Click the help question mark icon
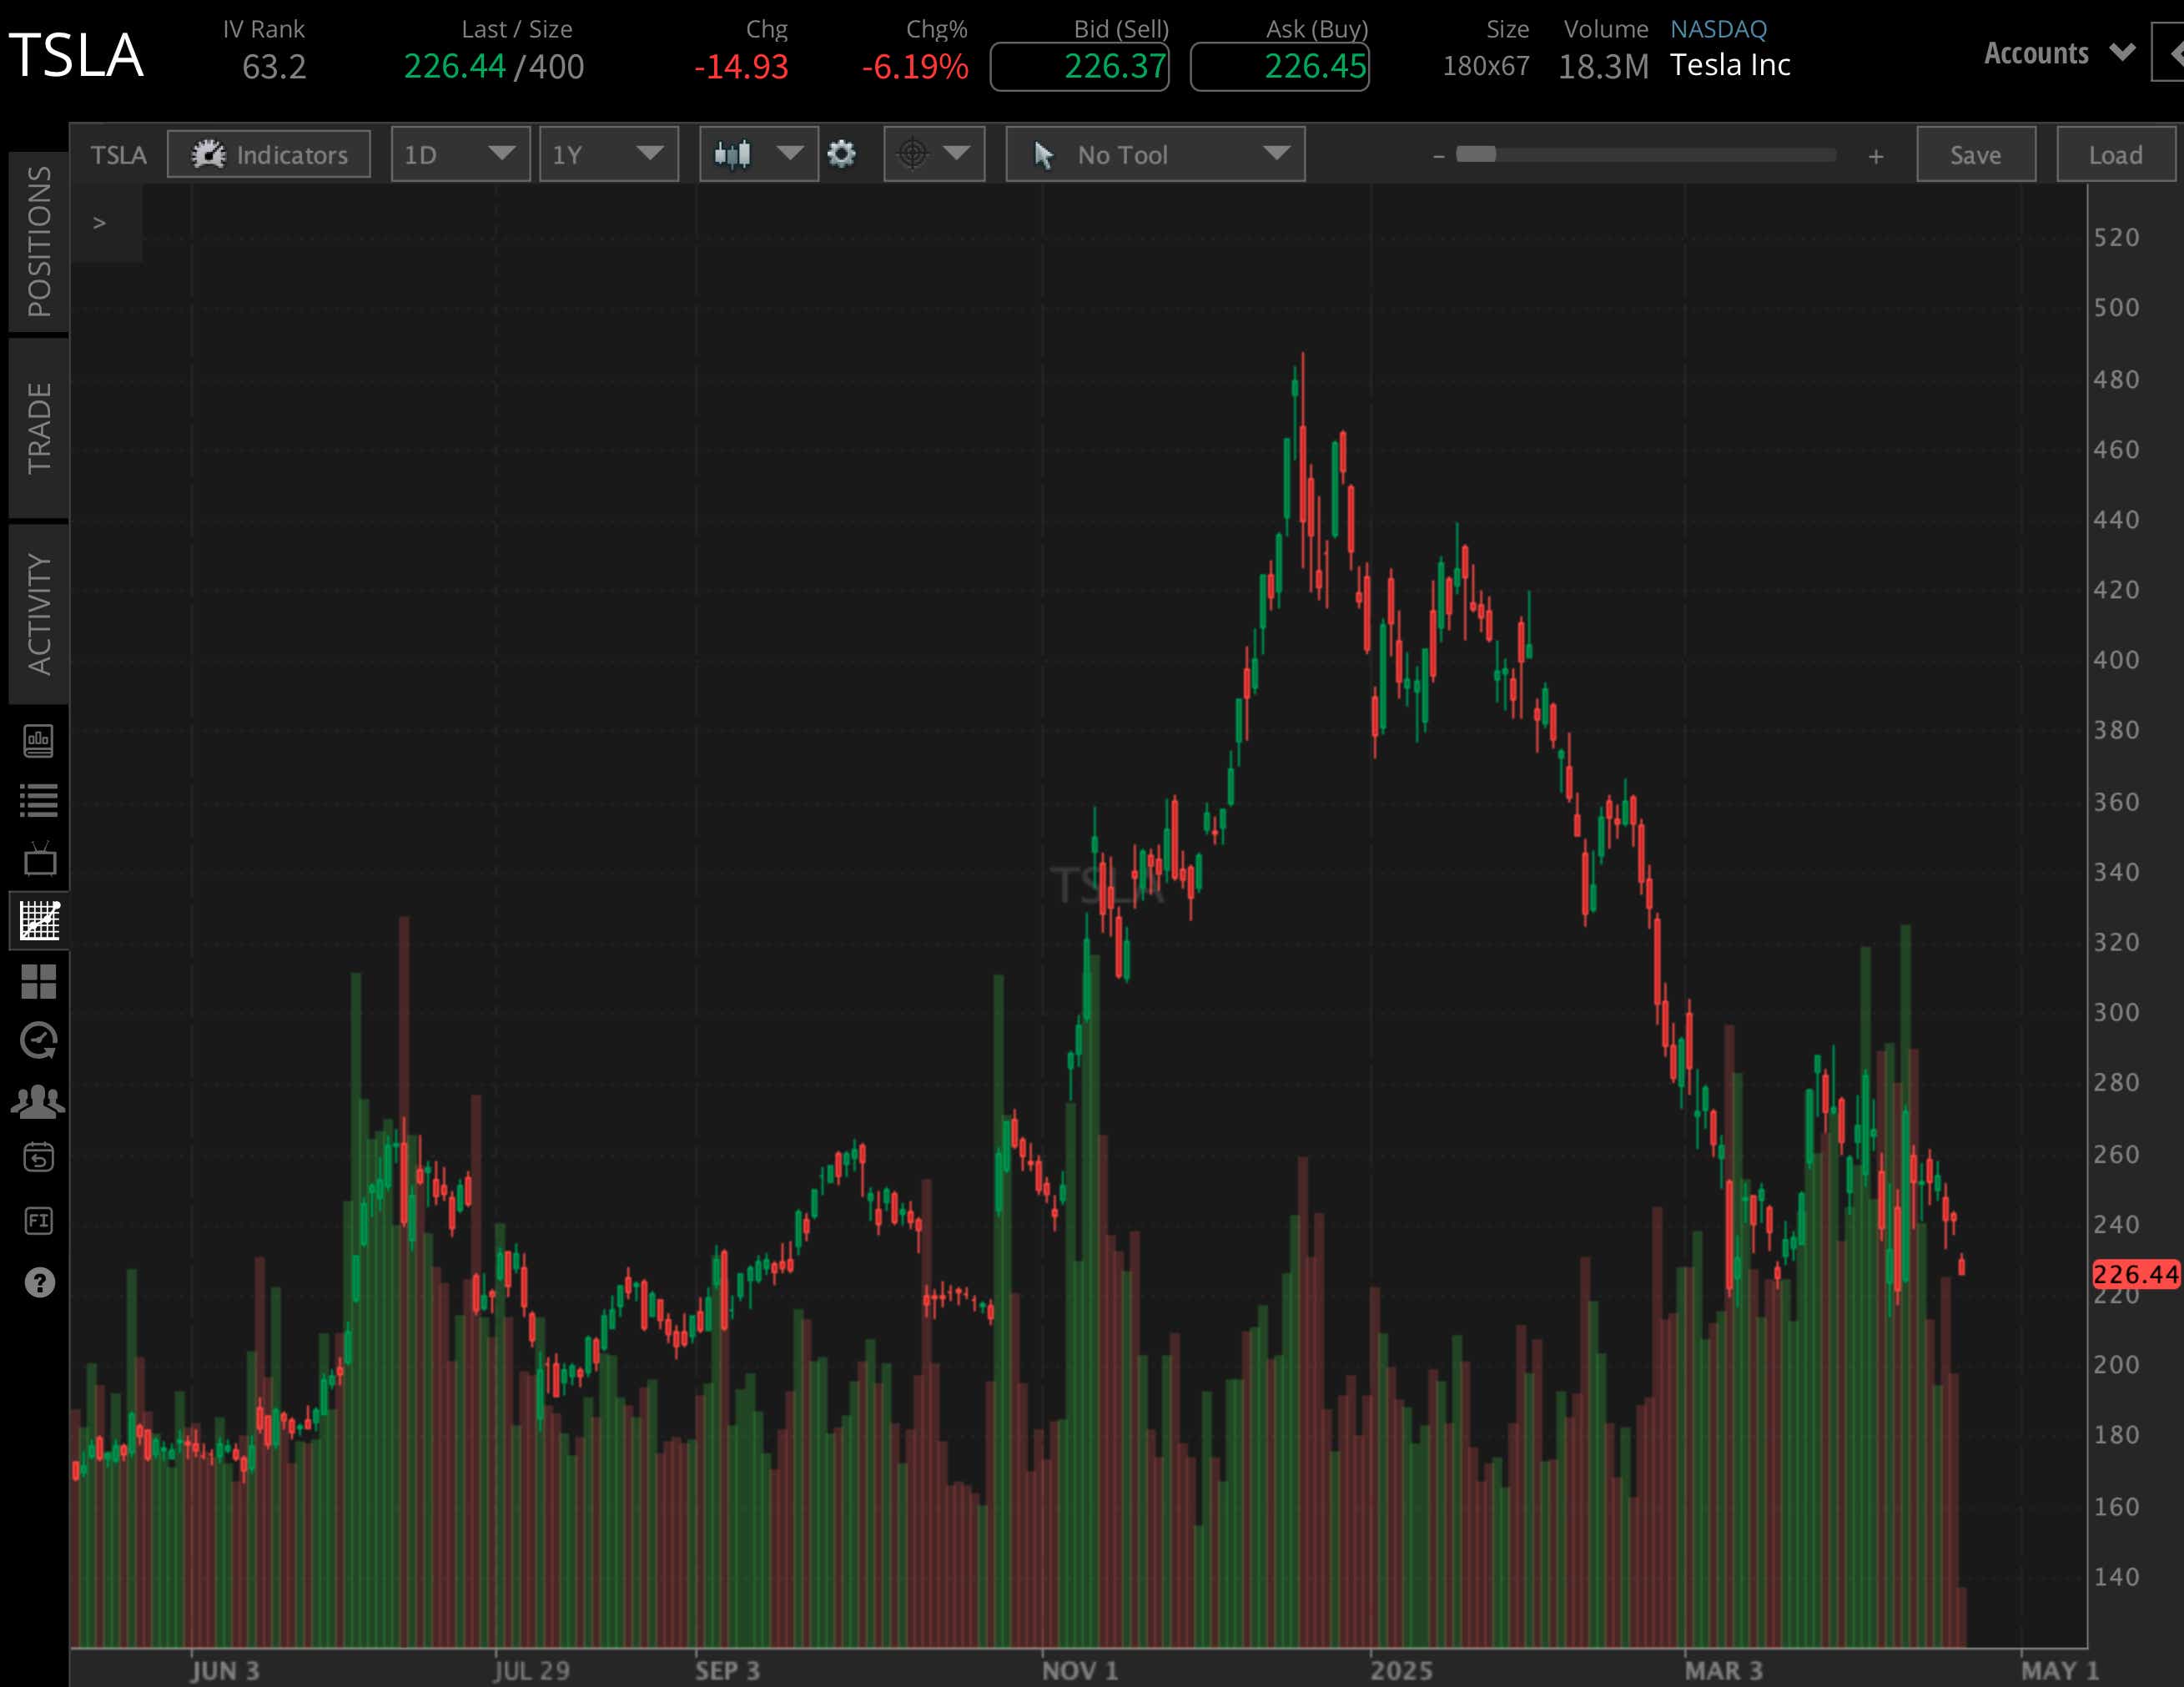The image size is (2184, 1687). coord(39,1282)
